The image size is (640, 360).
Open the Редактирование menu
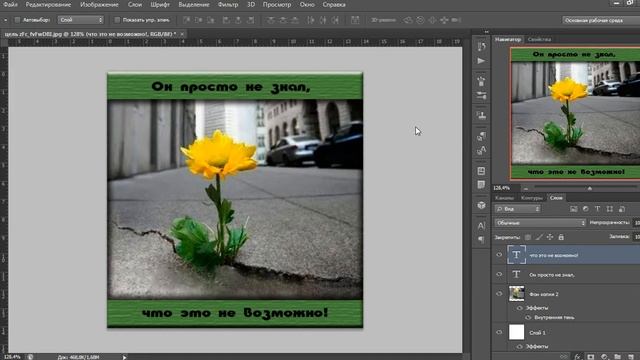[x=48, y=4]
